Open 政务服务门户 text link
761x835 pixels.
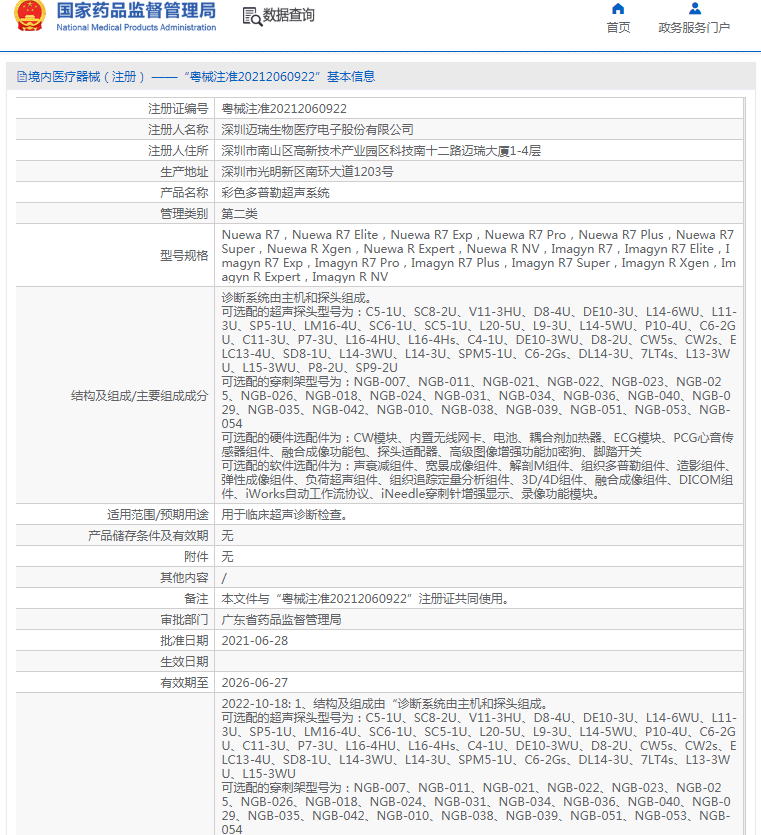[x=694, y=28]
